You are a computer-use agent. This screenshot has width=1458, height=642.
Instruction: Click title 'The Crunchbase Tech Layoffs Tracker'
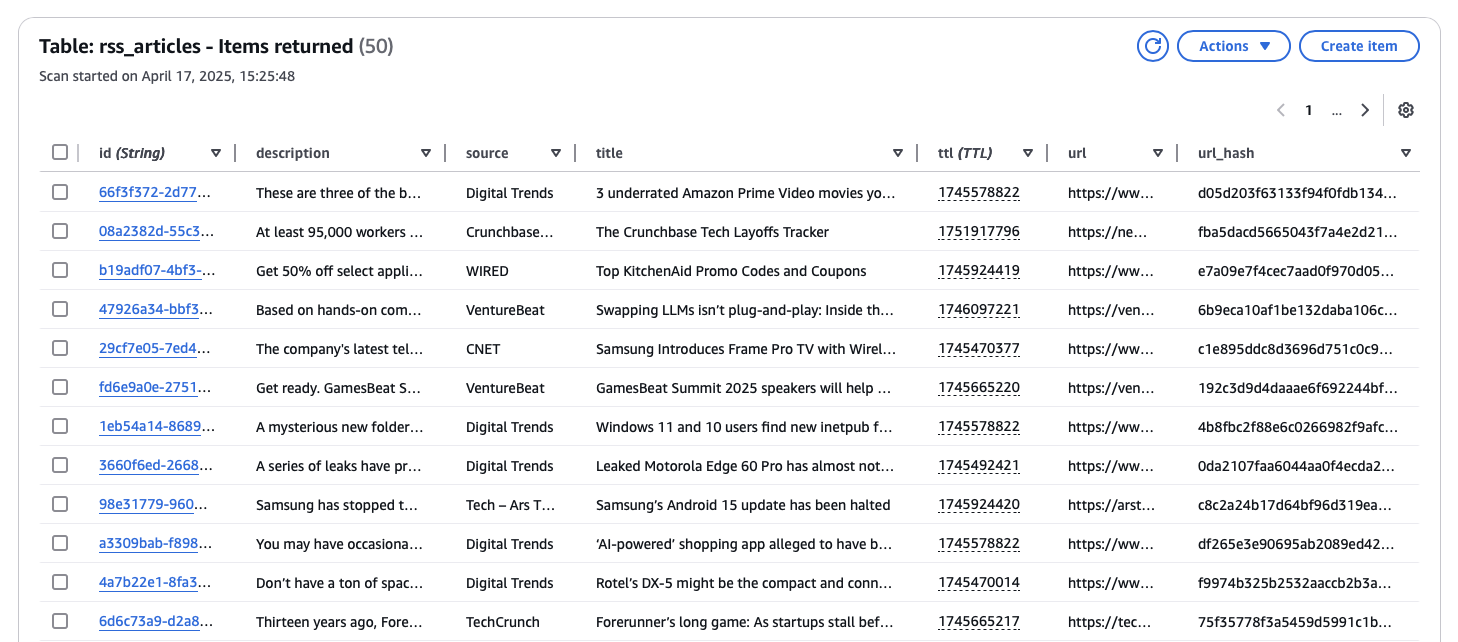pyautogui.click(x=712, y=232)
